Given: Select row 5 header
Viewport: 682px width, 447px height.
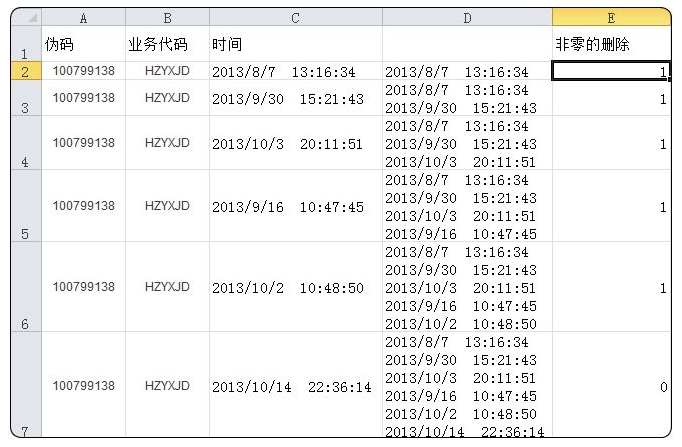Looking at the screenshot, I should 24,206.
